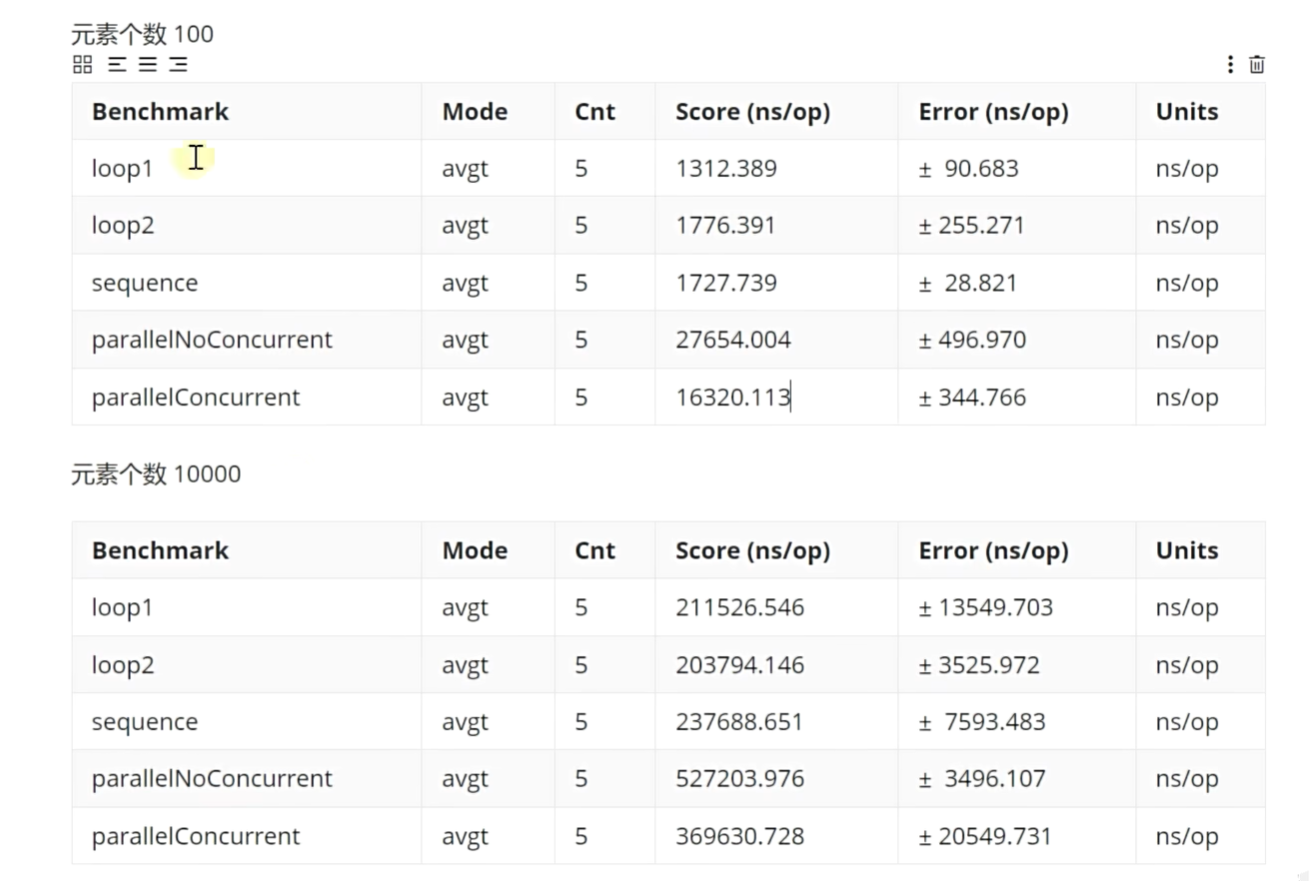Click avgt in the 1312.389 row
Viewport: 1313px width, 881px height.
click(x=465, y=169)
